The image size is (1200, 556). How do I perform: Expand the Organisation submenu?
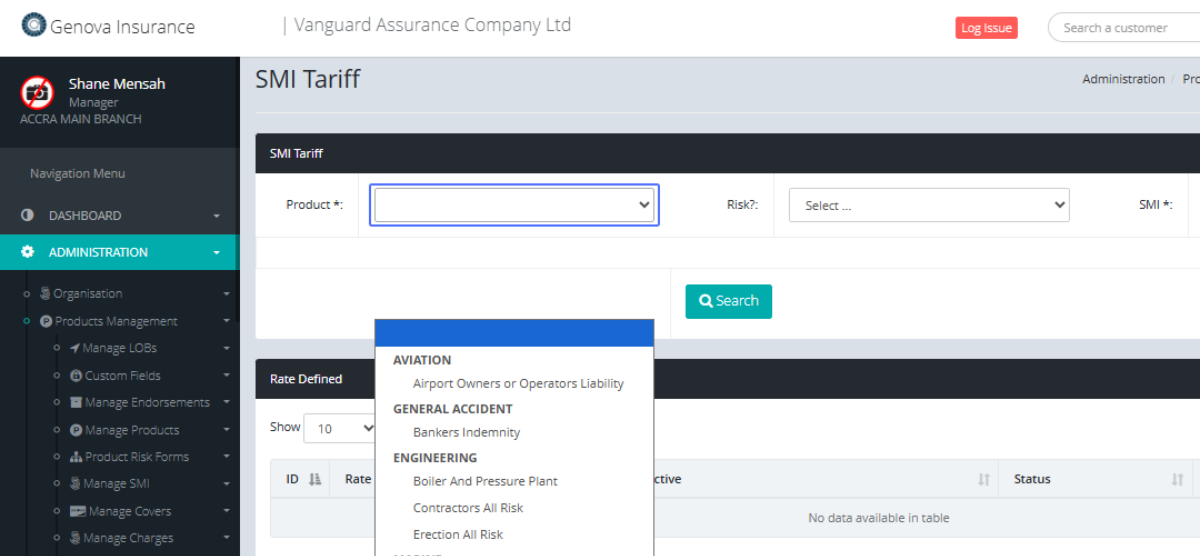point(87,294)
